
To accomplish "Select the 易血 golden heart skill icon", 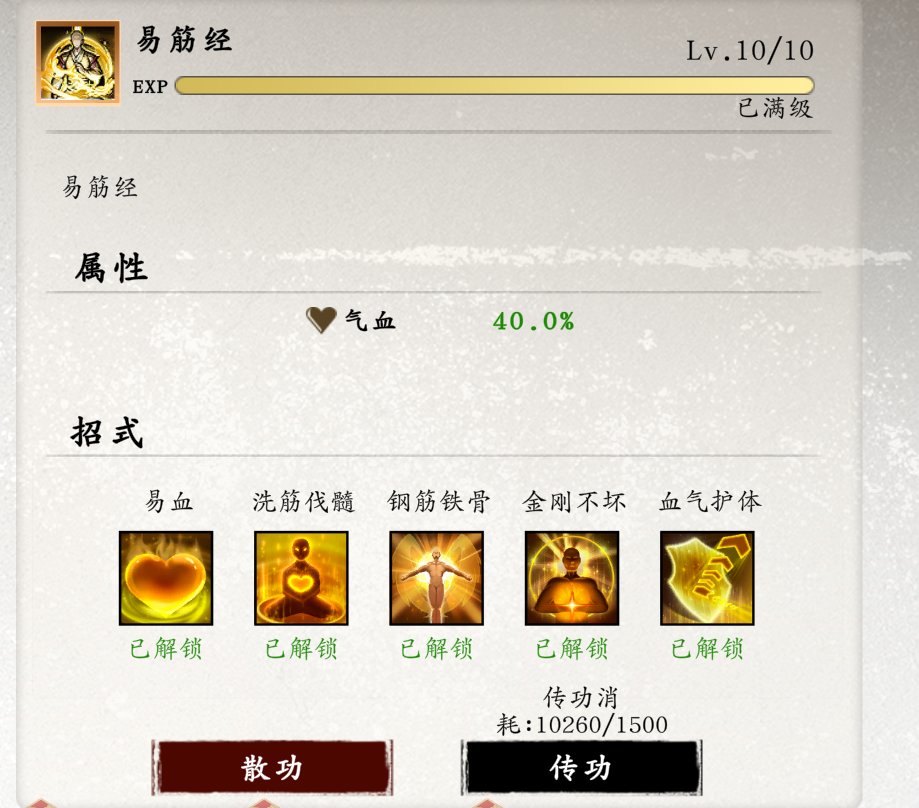I will coord(166,578).
